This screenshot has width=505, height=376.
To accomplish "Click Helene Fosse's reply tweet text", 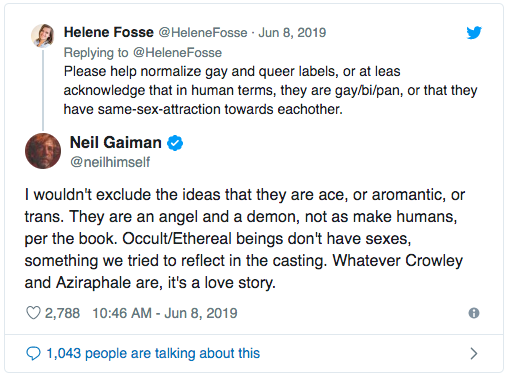I will pos(270,90).
